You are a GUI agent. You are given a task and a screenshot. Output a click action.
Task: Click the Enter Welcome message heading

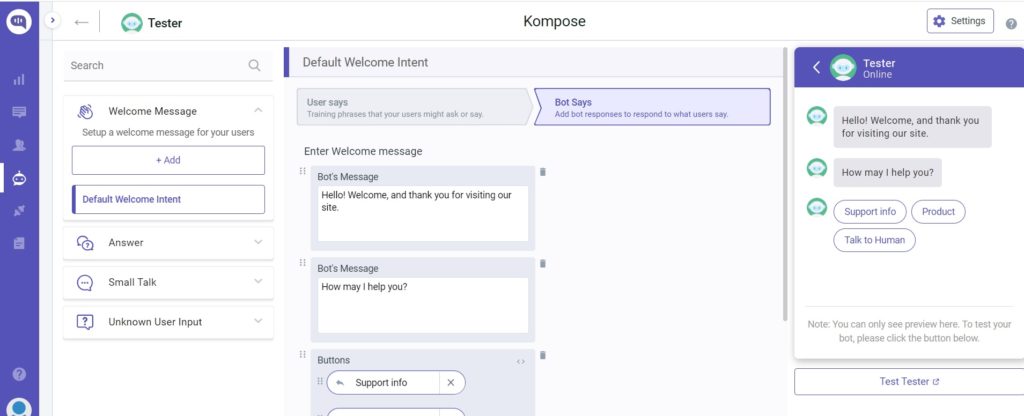coord(363,151)
